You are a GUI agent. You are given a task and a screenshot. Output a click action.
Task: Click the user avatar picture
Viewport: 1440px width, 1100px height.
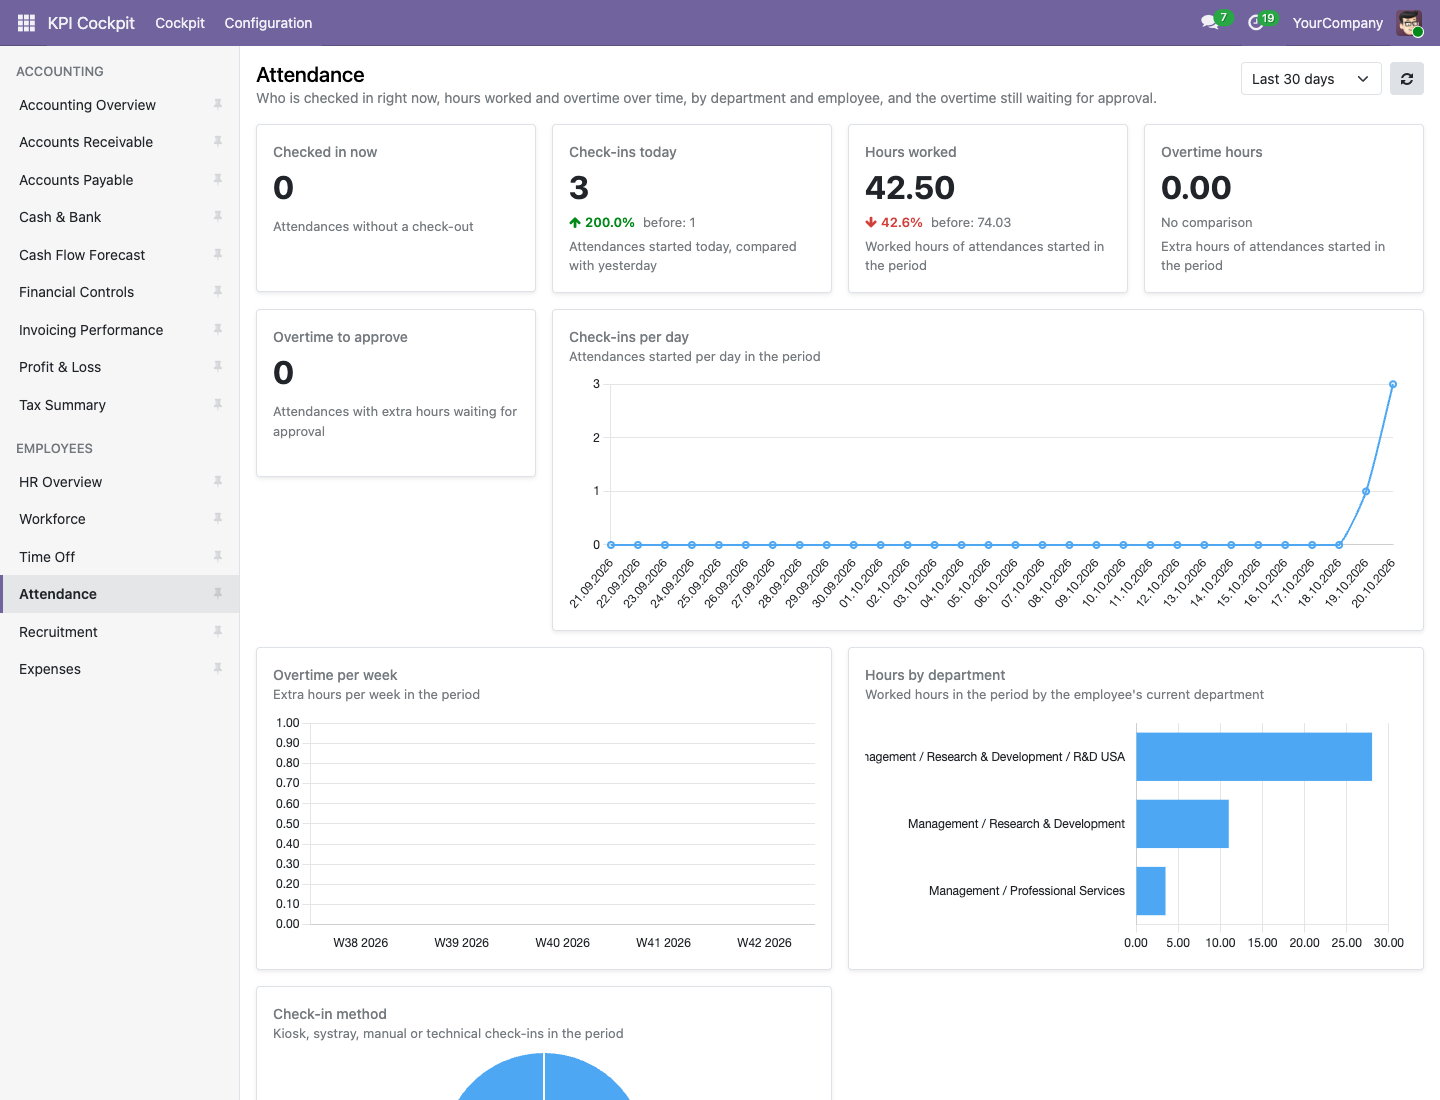(1409, 23)
